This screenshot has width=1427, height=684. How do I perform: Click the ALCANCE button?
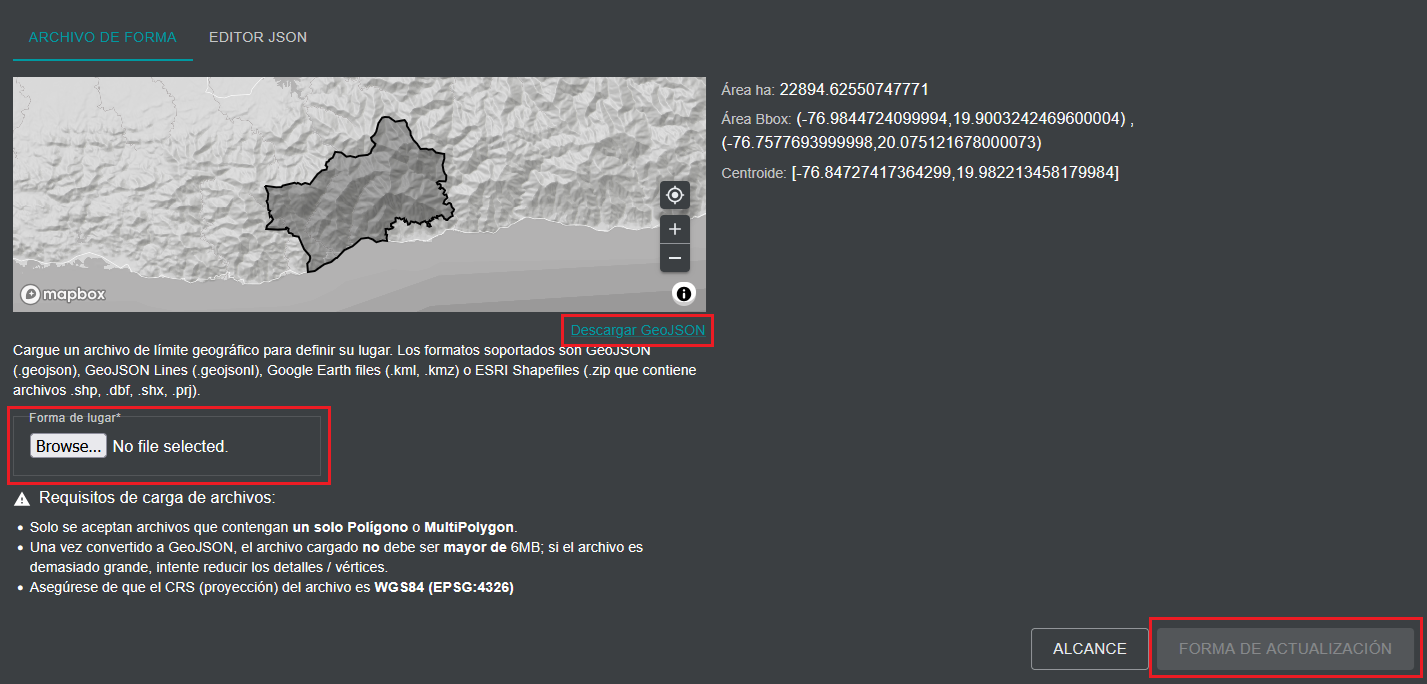point(1089,649)
